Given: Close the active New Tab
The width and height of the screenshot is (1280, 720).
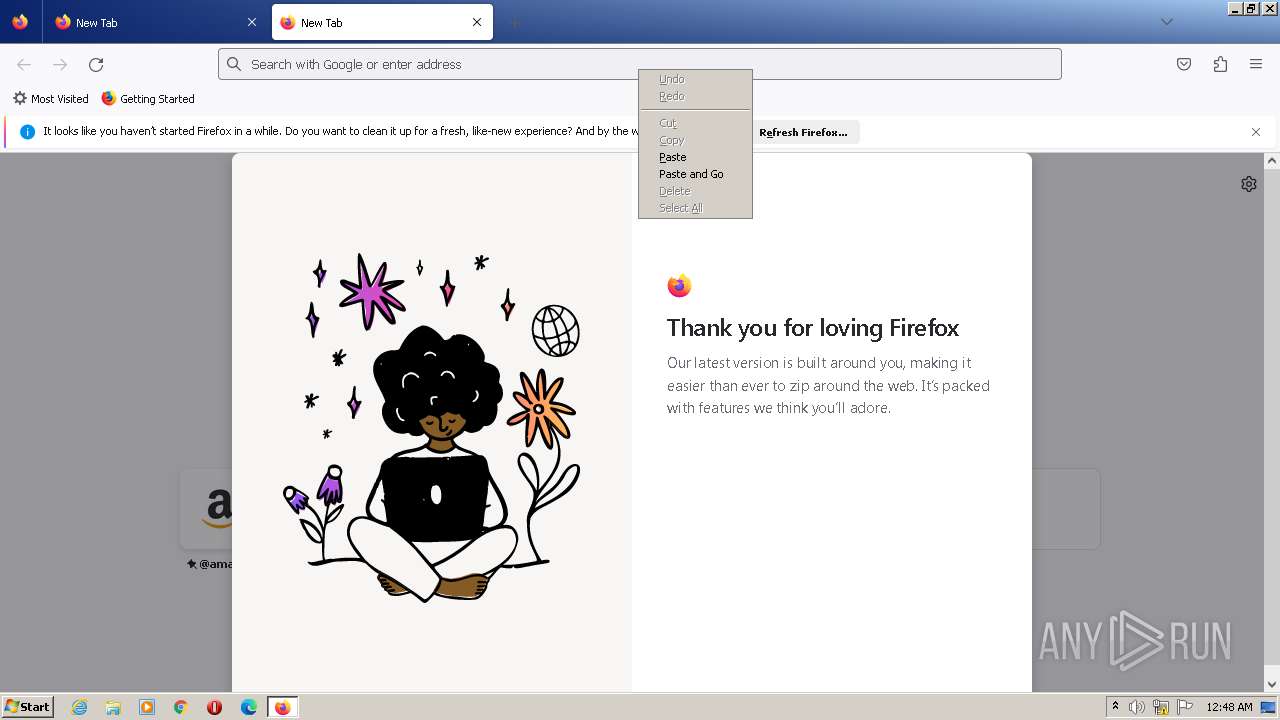Looking at the screenshot, I should click(x=477, y=22).
